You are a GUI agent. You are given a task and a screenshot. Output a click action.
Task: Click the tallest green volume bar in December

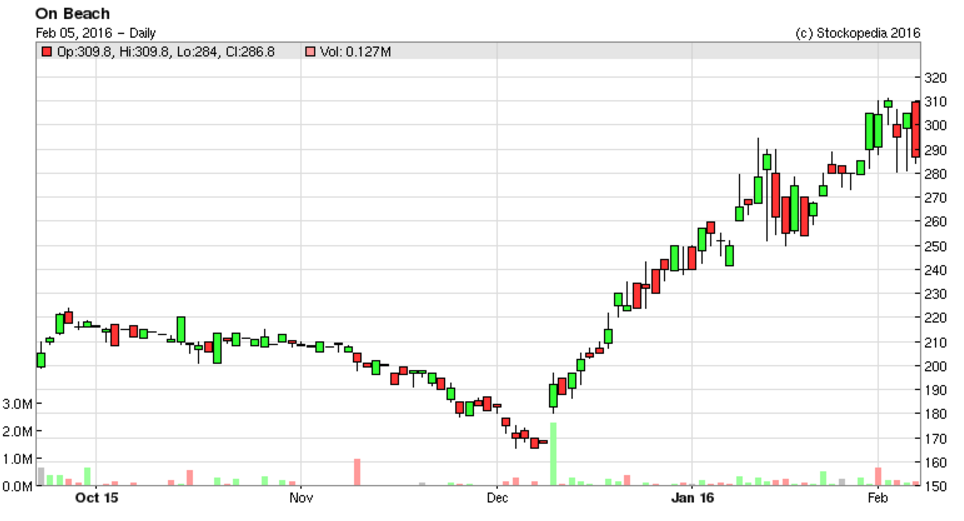553,454
